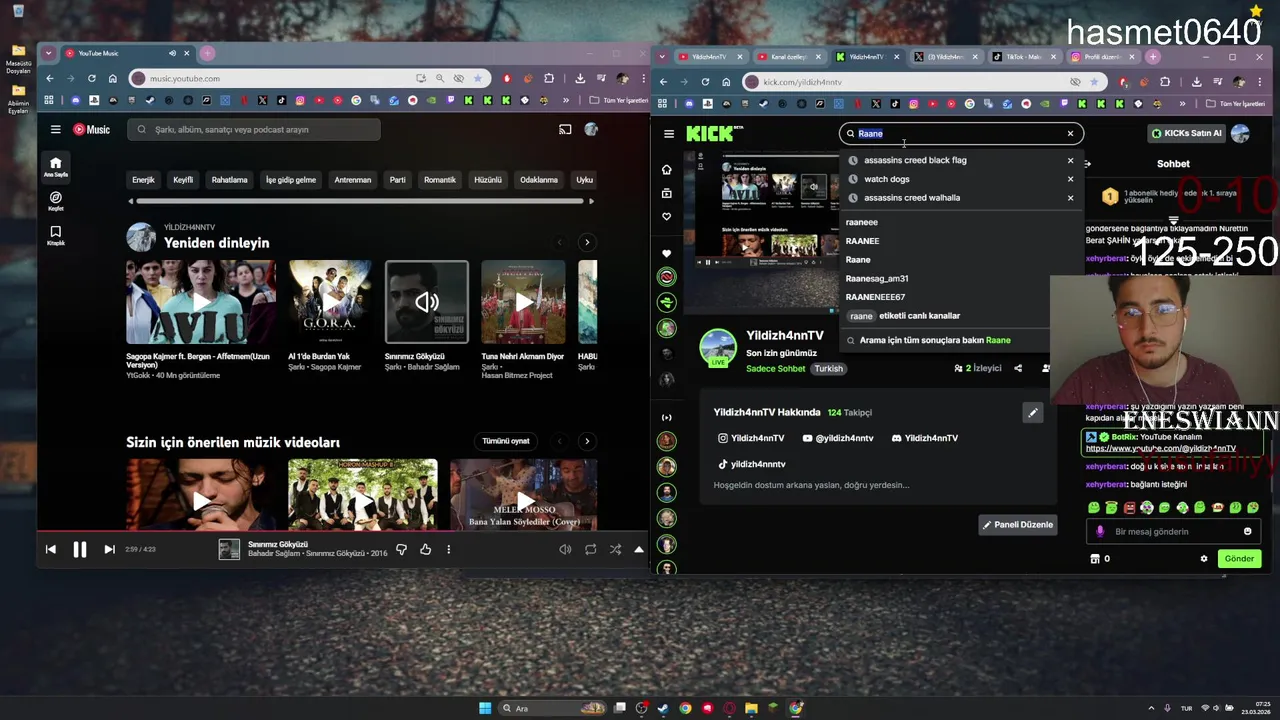
Task: Open Yildizh4nnTV Instagram link
Action: click(751, 438)
